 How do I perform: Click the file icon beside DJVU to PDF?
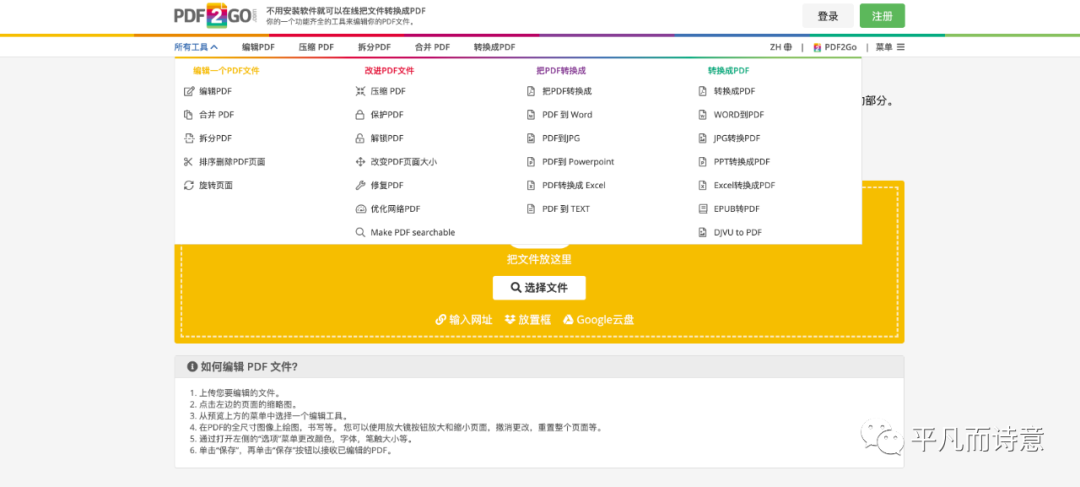click(x=703, y=232)
